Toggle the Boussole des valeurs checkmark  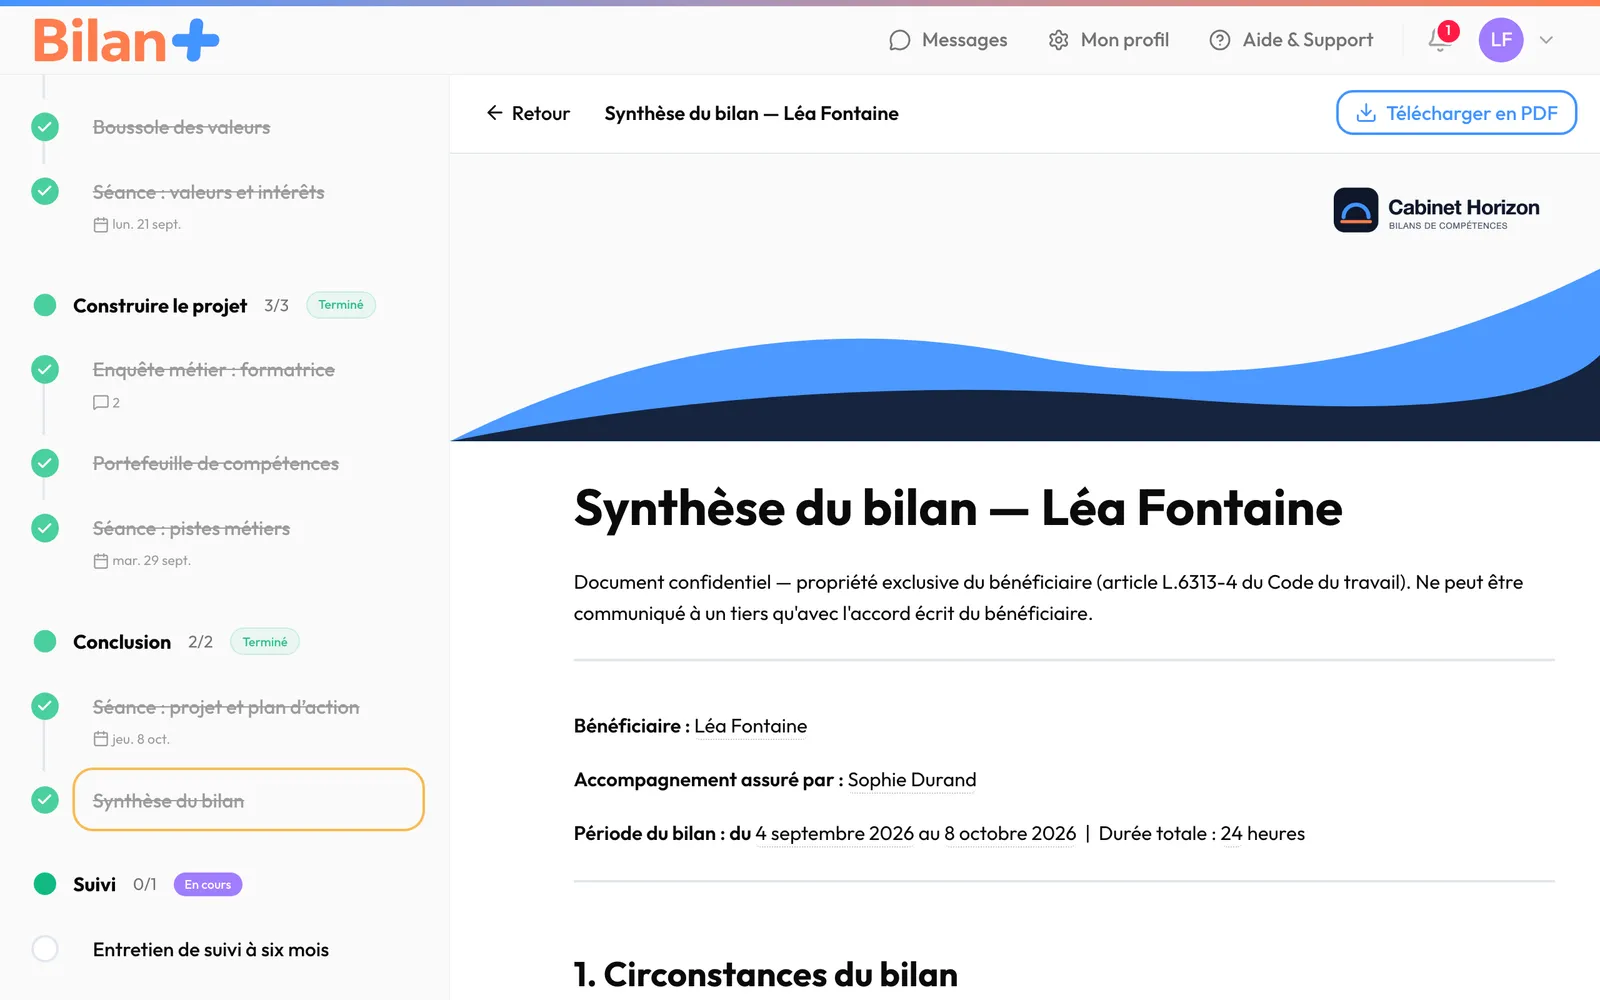(45, 127)
